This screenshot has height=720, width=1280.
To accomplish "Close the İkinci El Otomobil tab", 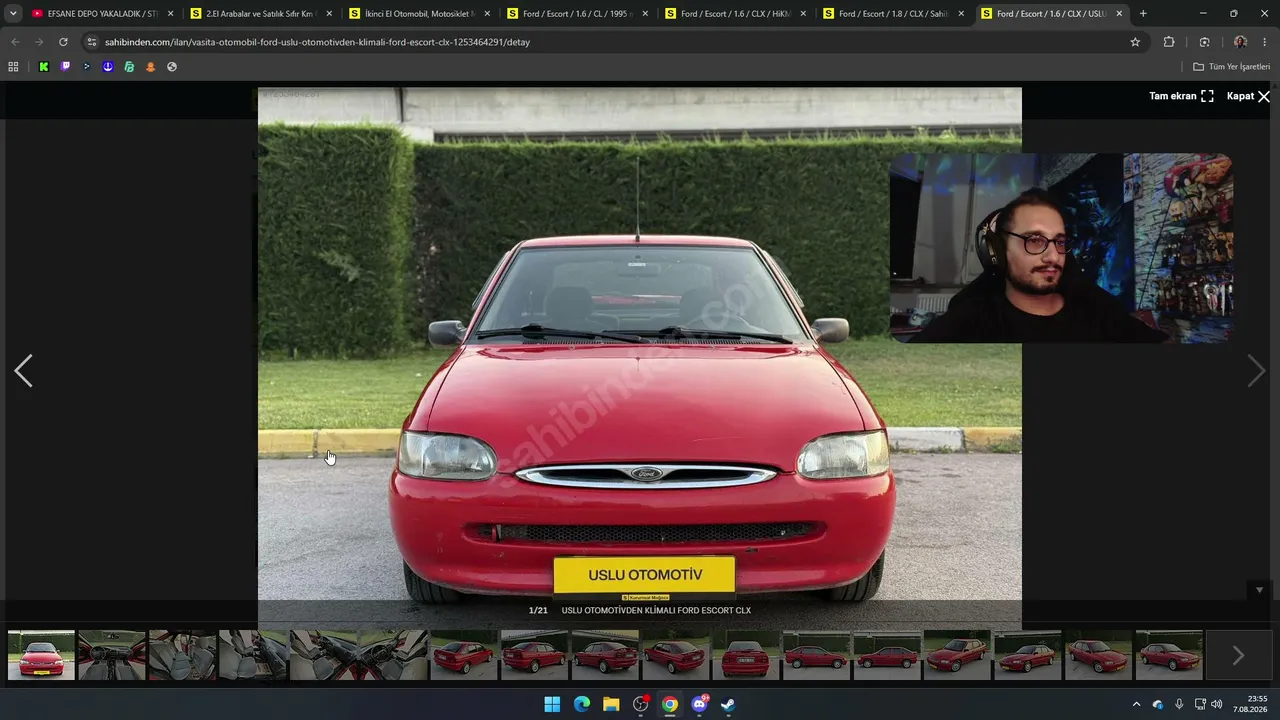I will [x=487, y=14].
